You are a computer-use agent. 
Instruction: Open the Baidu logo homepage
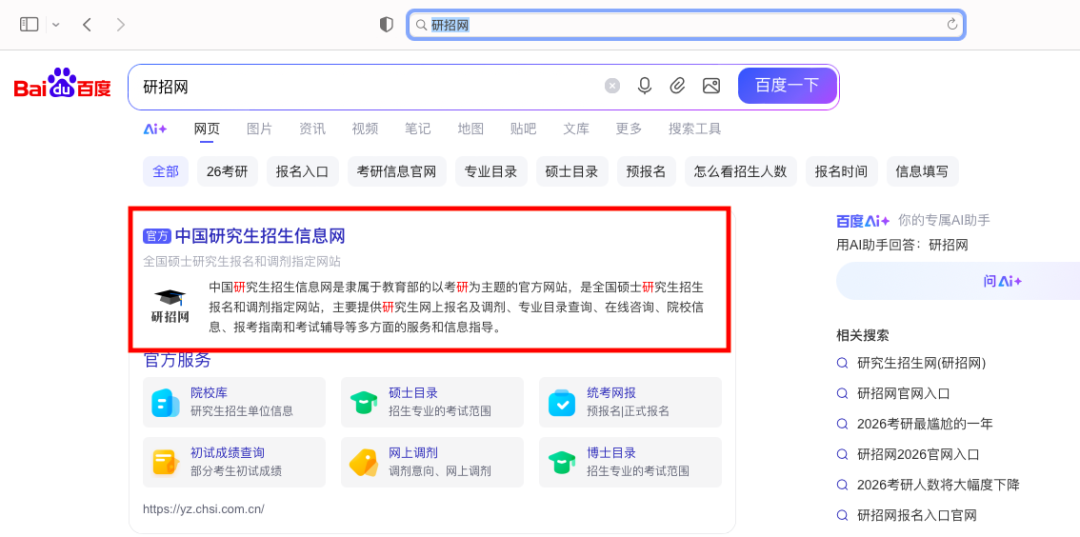click(x=62, y=85)
